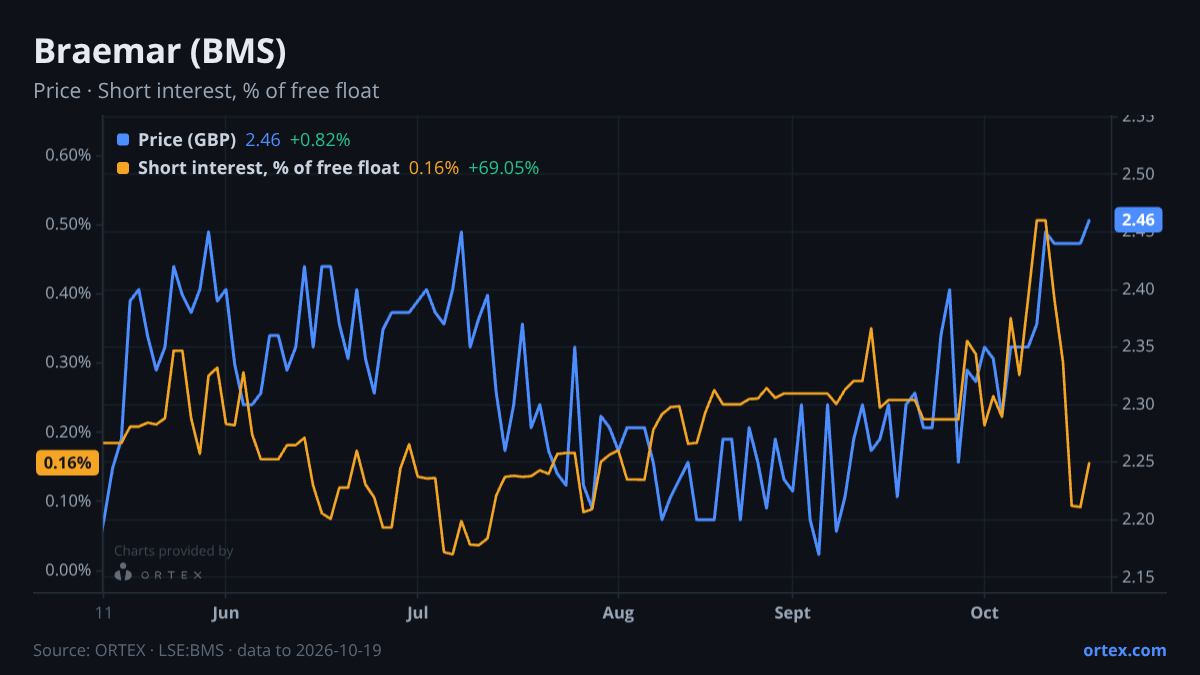Click the '11' start date axis label
The height and width of the screenshot is (675, 1200).
(103, 613)
